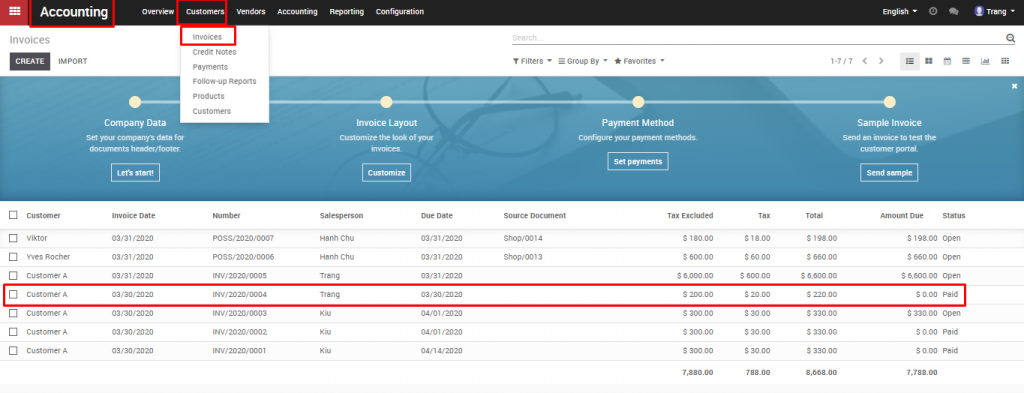This screenshot has height=393, width=1024.
Task: Click the Let's start! button
Action: coord(135,173)
